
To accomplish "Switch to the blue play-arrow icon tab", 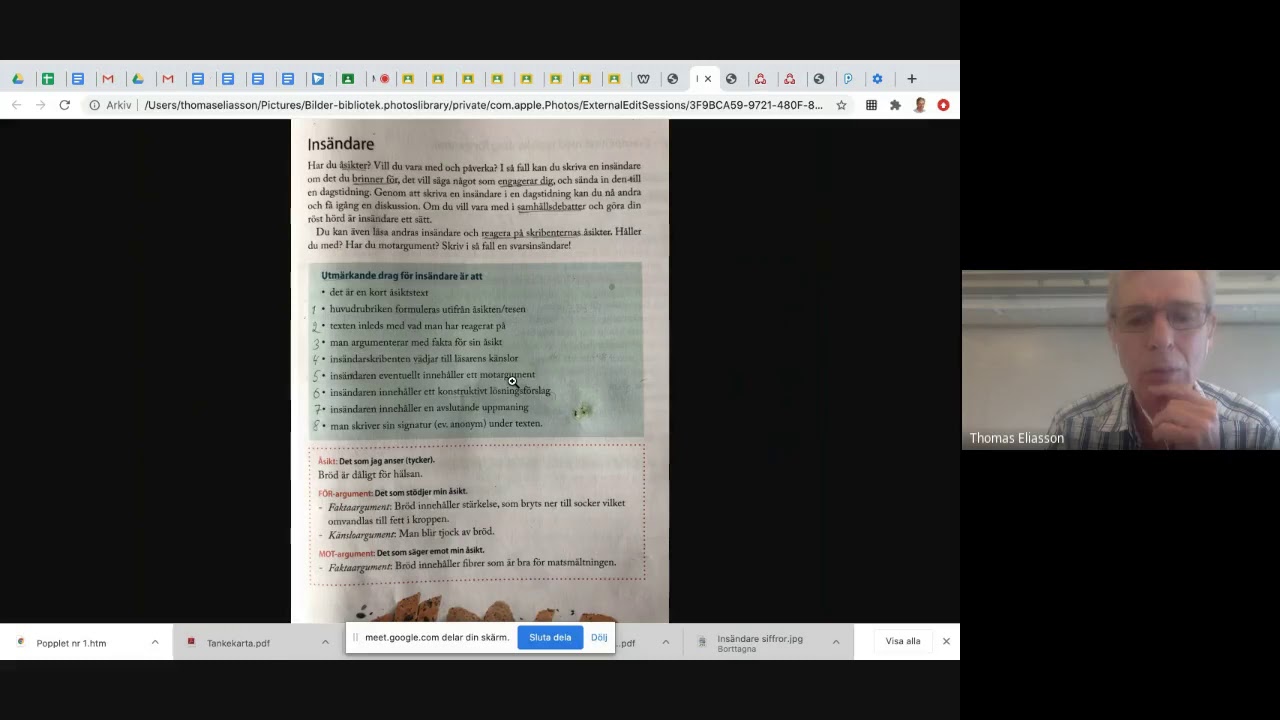I will click(x=318, y=79).
